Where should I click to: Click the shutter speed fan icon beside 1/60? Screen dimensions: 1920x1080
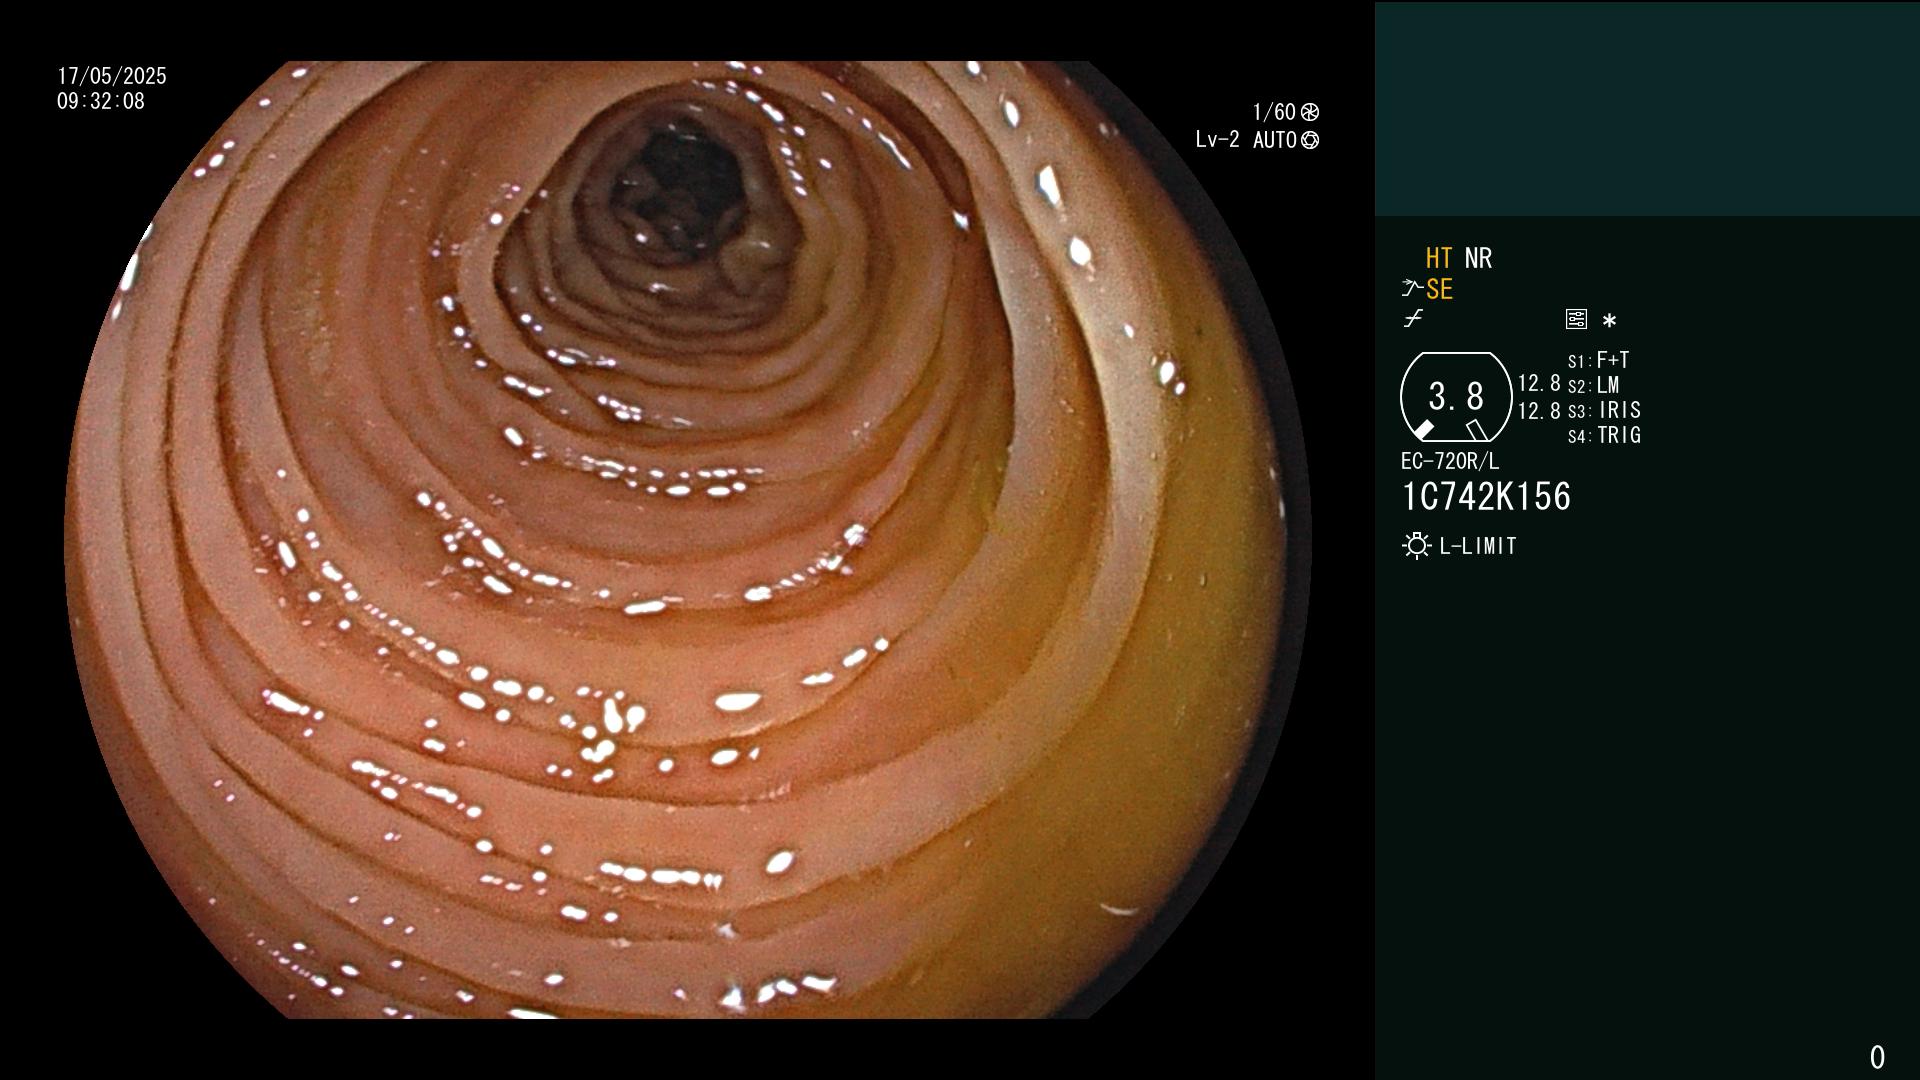pos(1310,112)
